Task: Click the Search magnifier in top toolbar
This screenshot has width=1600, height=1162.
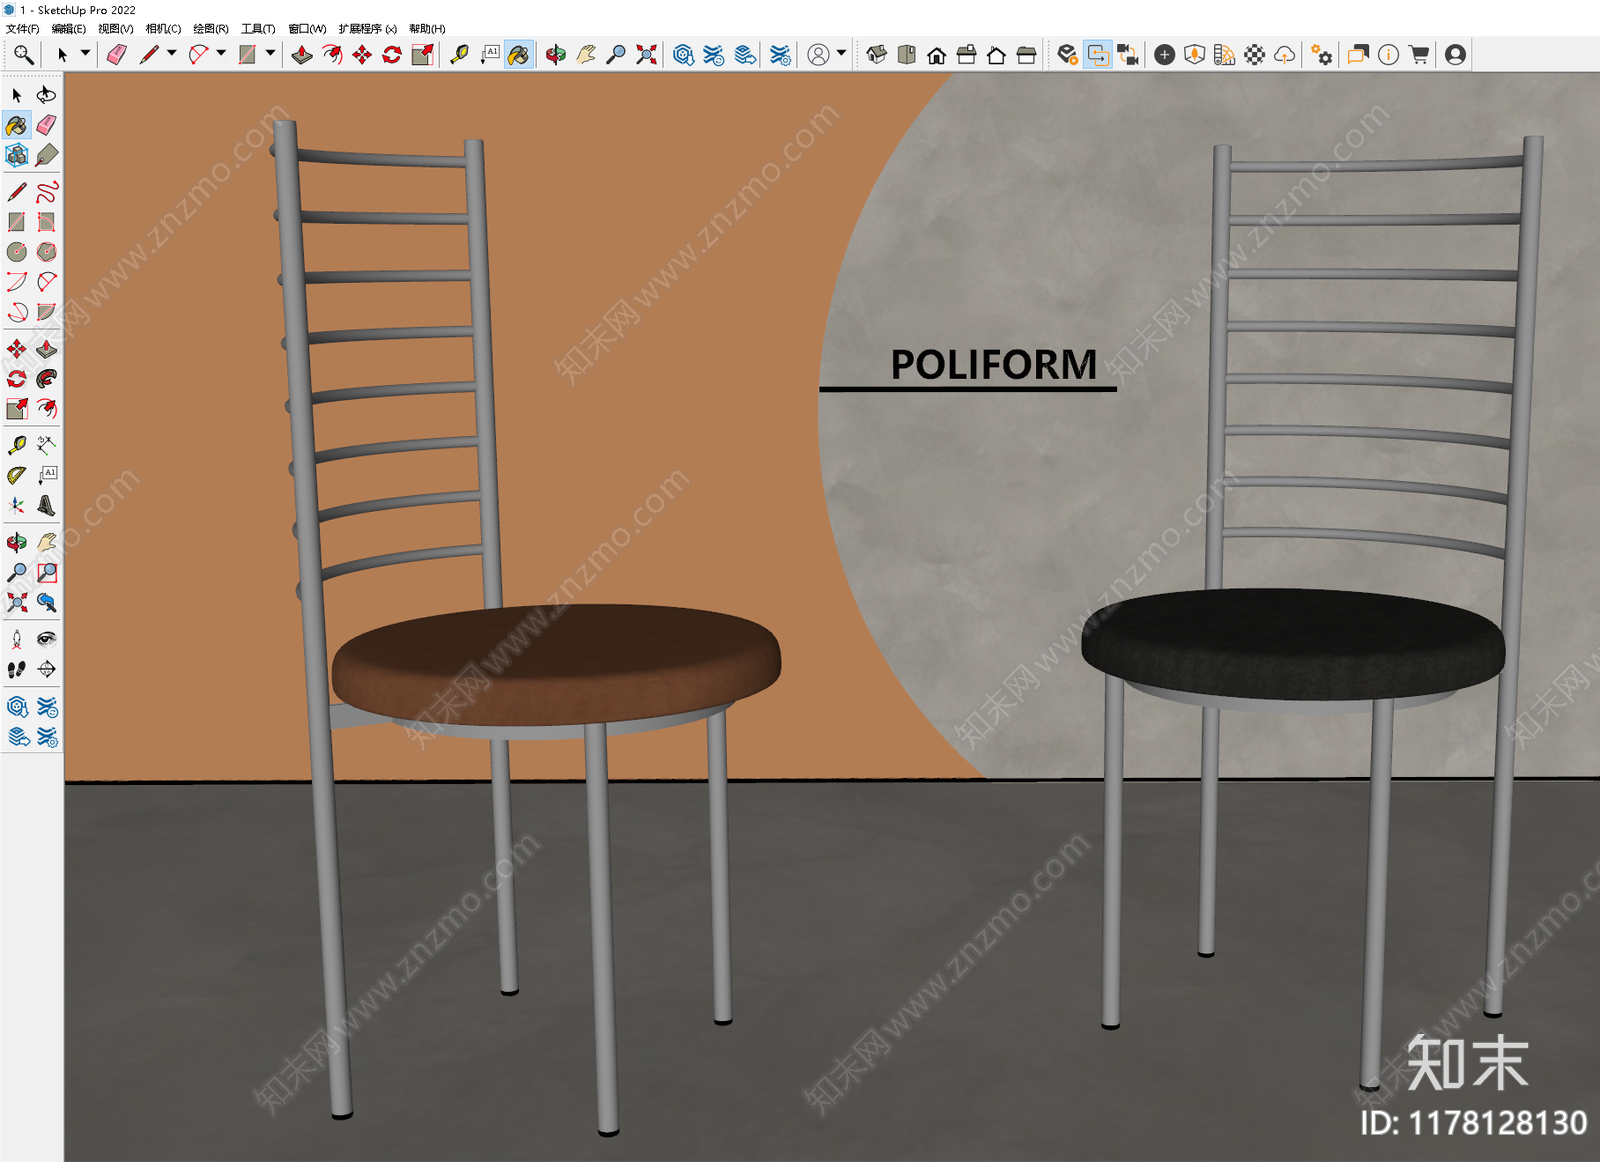Action: 23,55
